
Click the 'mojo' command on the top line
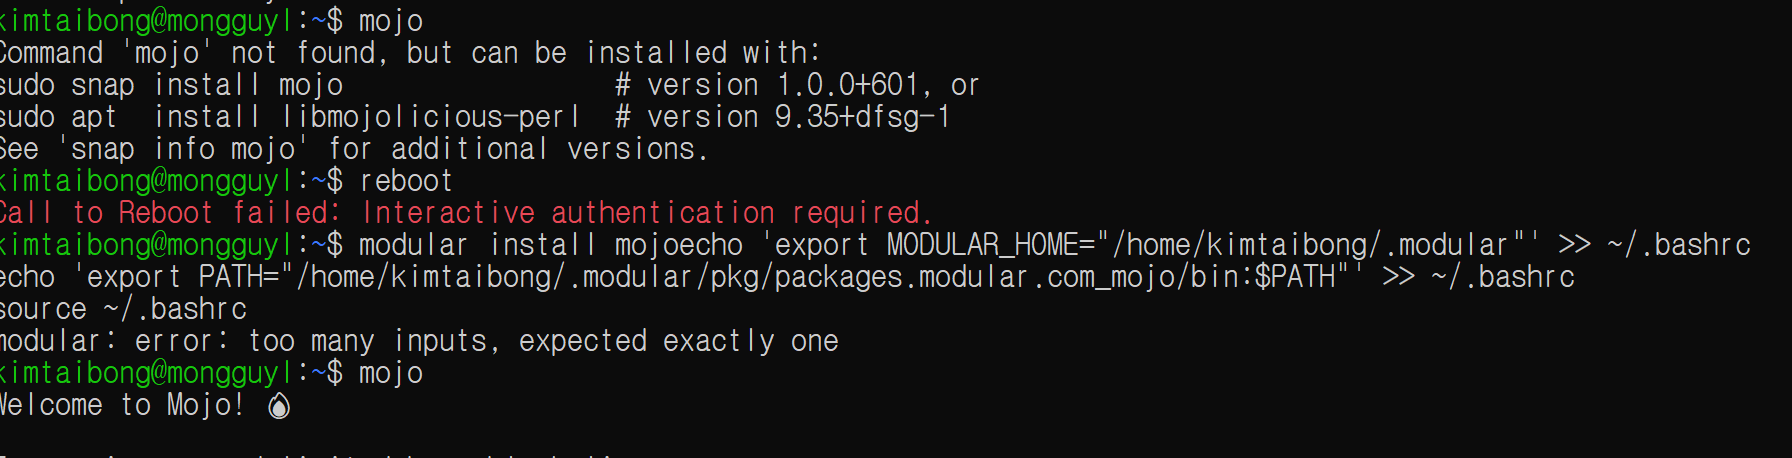click(390, 21)
